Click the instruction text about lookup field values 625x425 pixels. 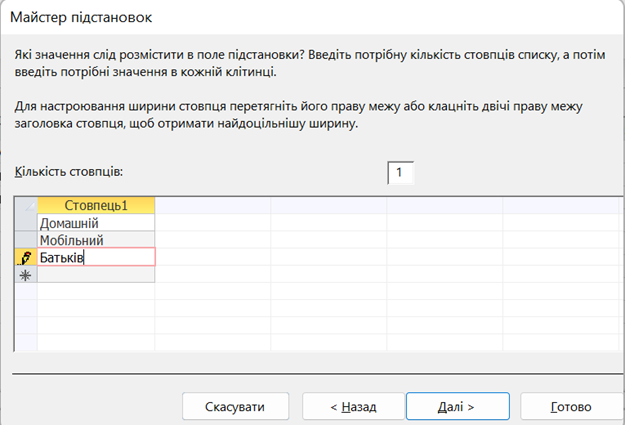pos(300,63)
